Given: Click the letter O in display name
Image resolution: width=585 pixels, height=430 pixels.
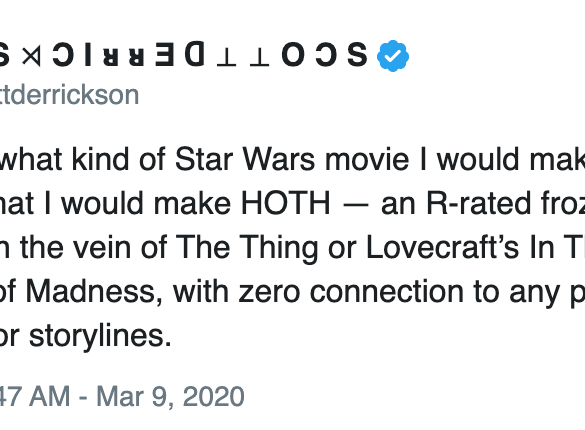Looking at the screenshot, I should [x=291, y=55].
